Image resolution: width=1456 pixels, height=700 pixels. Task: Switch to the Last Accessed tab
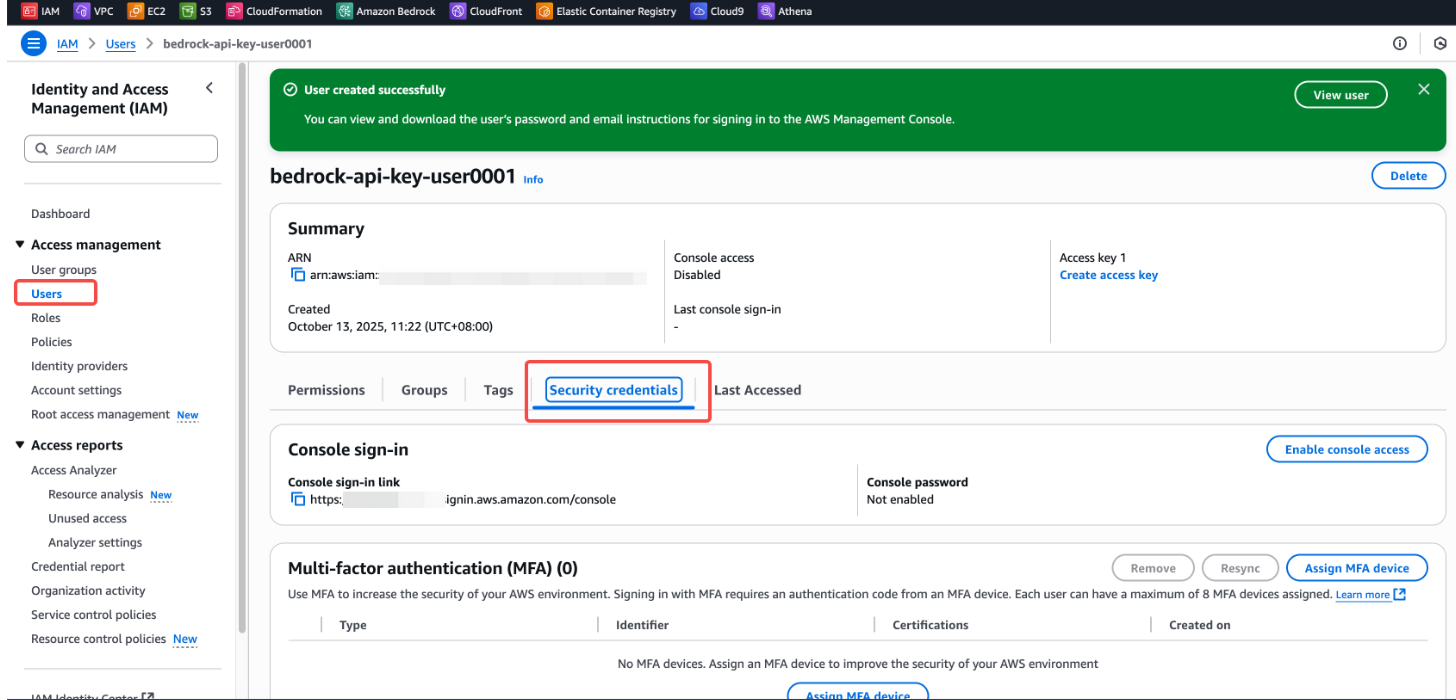(x=757, y=390)
